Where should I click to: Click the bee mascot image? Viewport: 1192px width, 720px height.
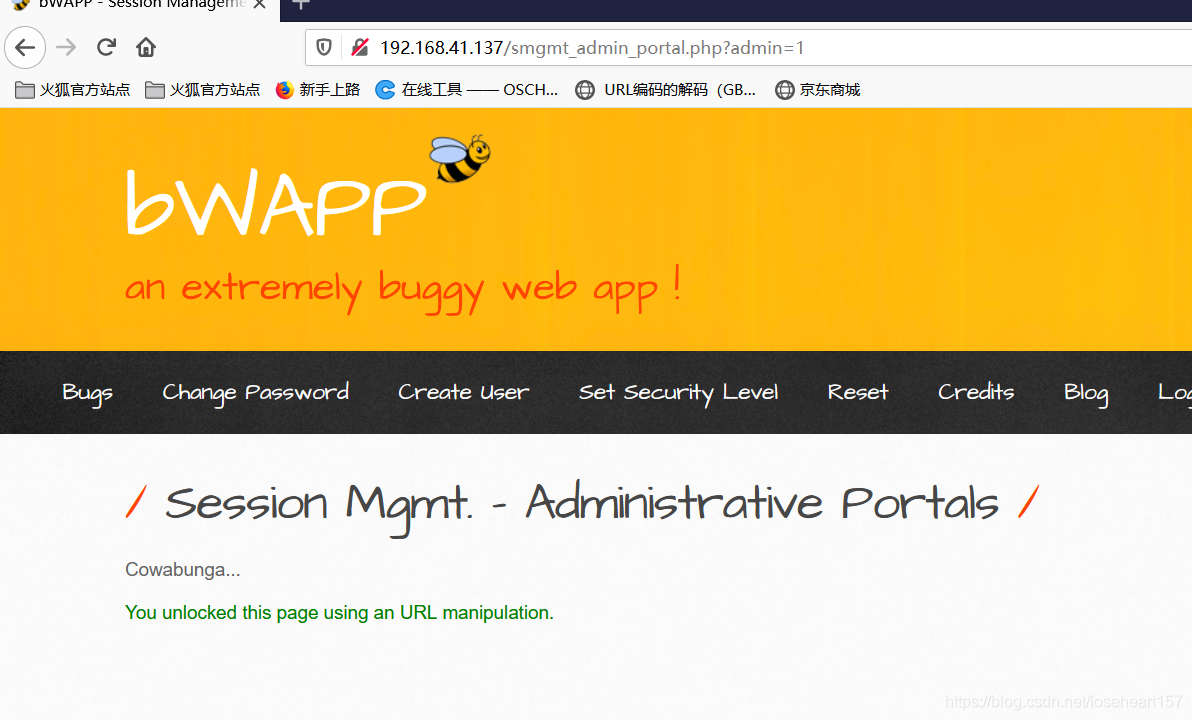pos(460,158)
